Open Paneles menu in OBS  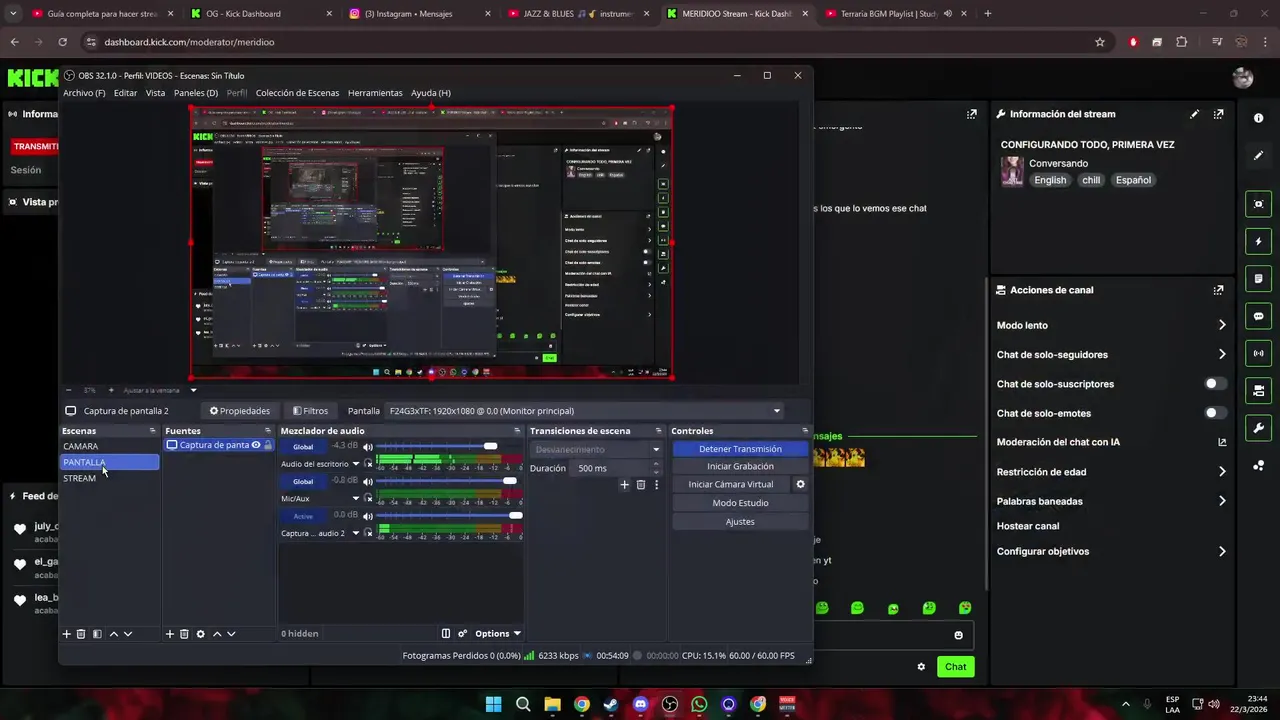[x=196, y=93]
